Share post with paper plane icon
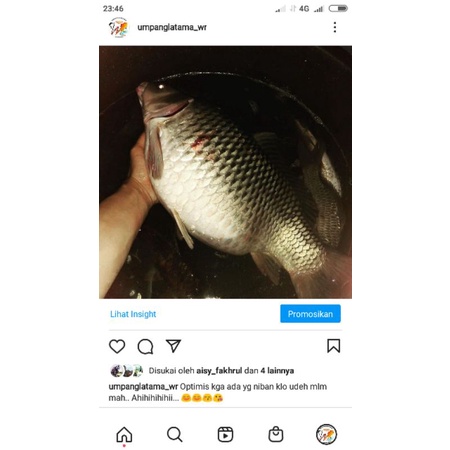 tap(173, 346)
